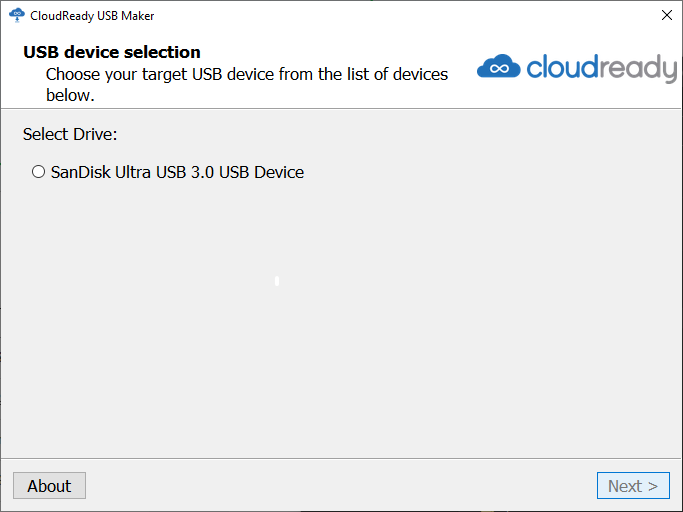Click the 'USB device selection' heading

(x=112, y=52)
